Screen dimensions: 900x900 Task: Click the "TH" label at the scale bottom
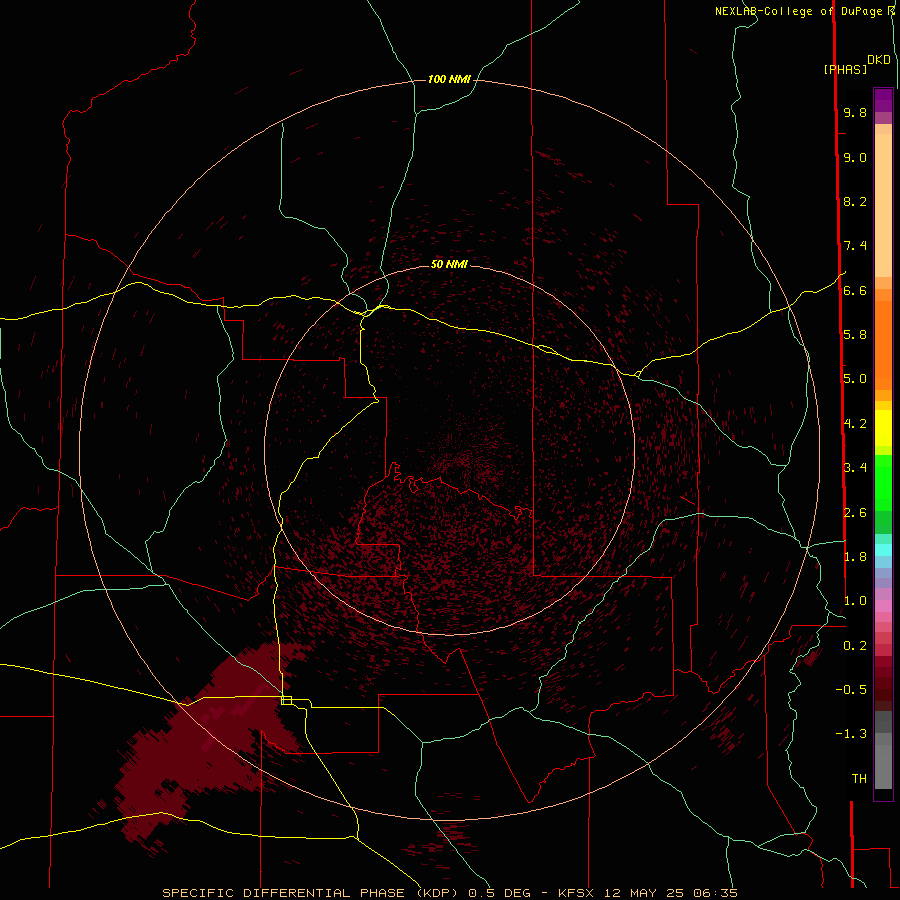pos(859,779)
